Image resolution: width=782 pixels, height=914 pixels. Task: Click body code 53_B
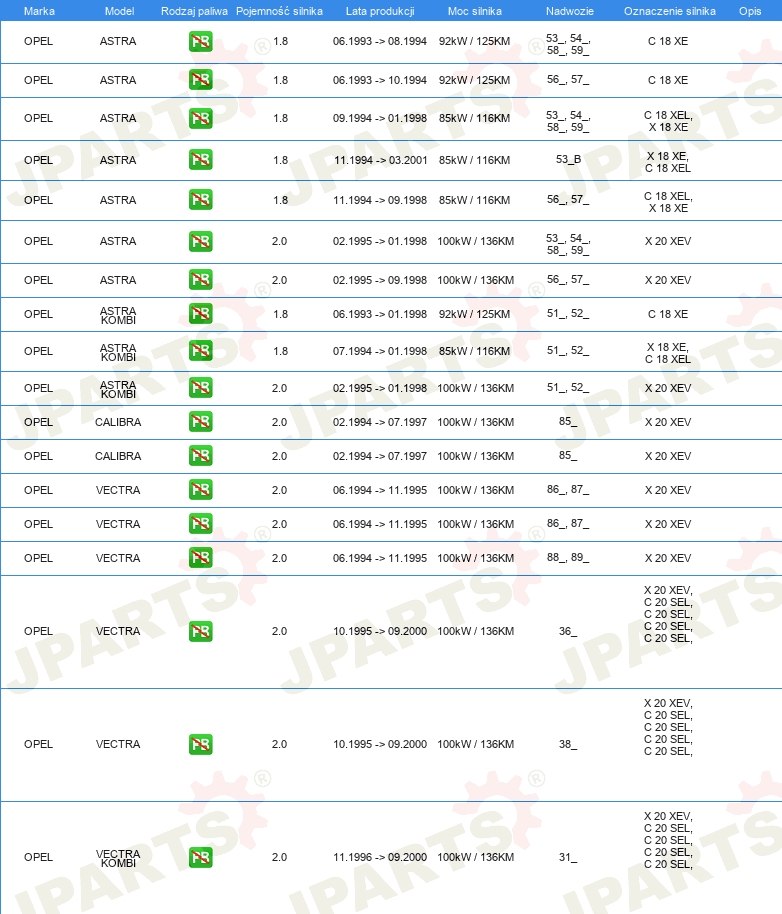(568, 159)
